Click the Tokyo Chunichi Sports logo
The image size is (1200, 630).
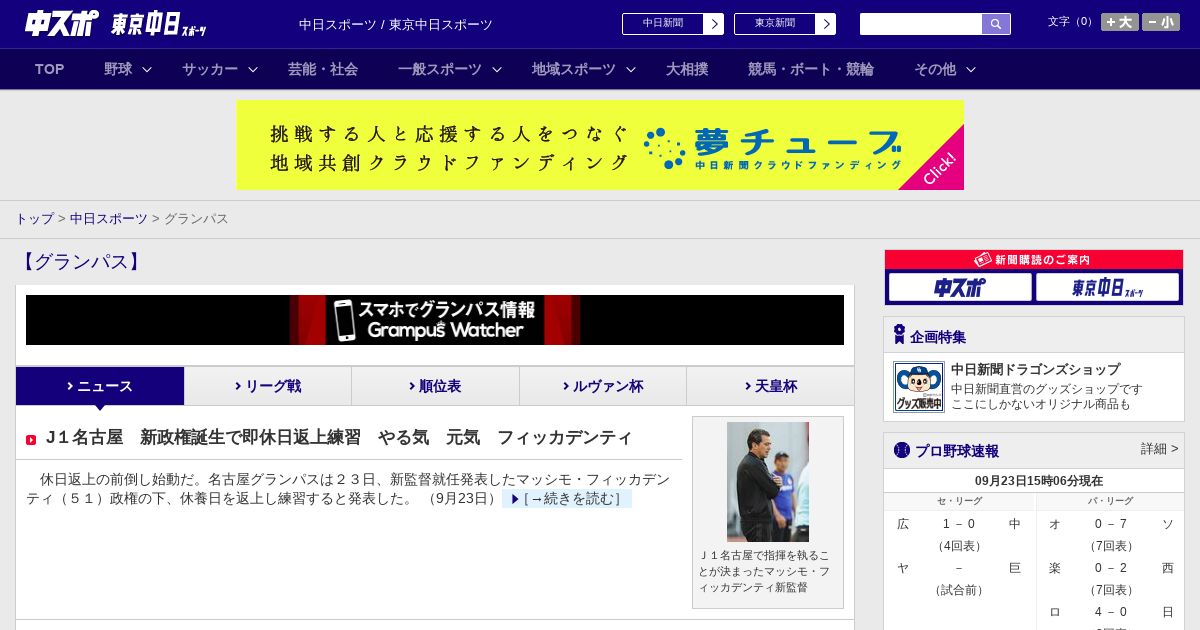(159, 24)
